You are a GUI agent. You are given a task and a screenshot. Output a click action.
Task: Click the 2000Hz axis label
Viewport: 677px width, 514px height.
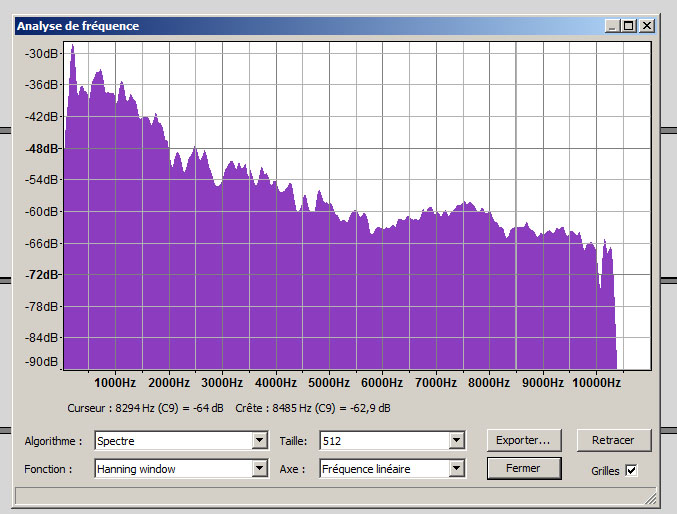[x=169, y=383]
